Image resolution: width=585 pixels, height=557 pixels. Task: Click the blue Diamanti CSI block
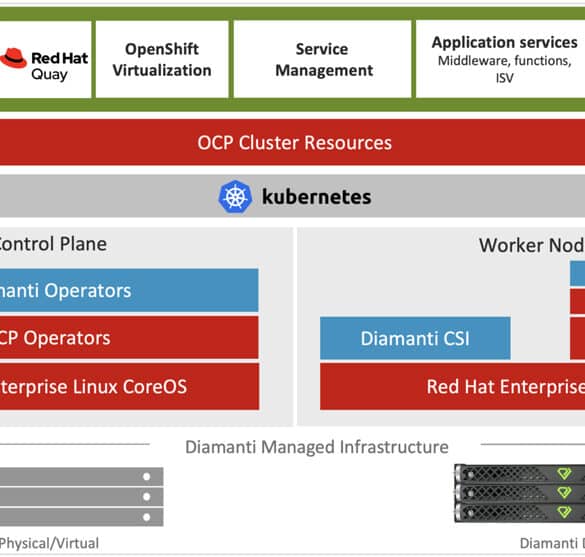click(415, 338)
